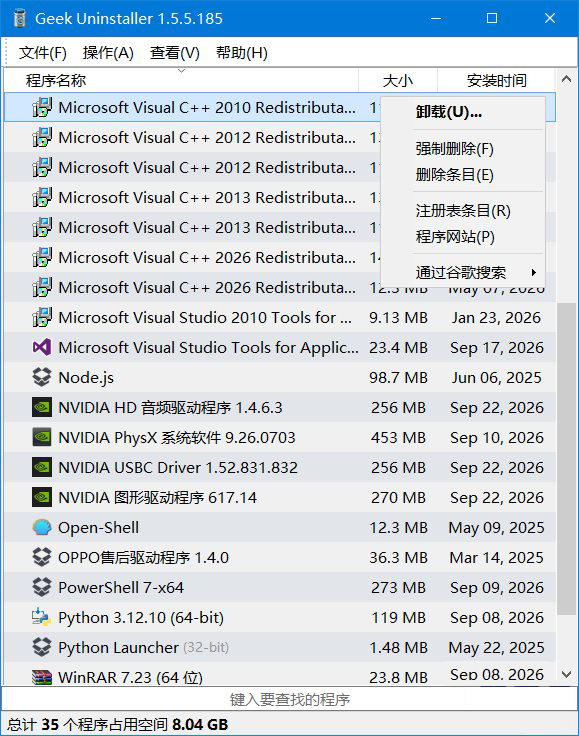Click the 1.48 MB size value
This screenshot has width=579, height=736.
(398, 648)
